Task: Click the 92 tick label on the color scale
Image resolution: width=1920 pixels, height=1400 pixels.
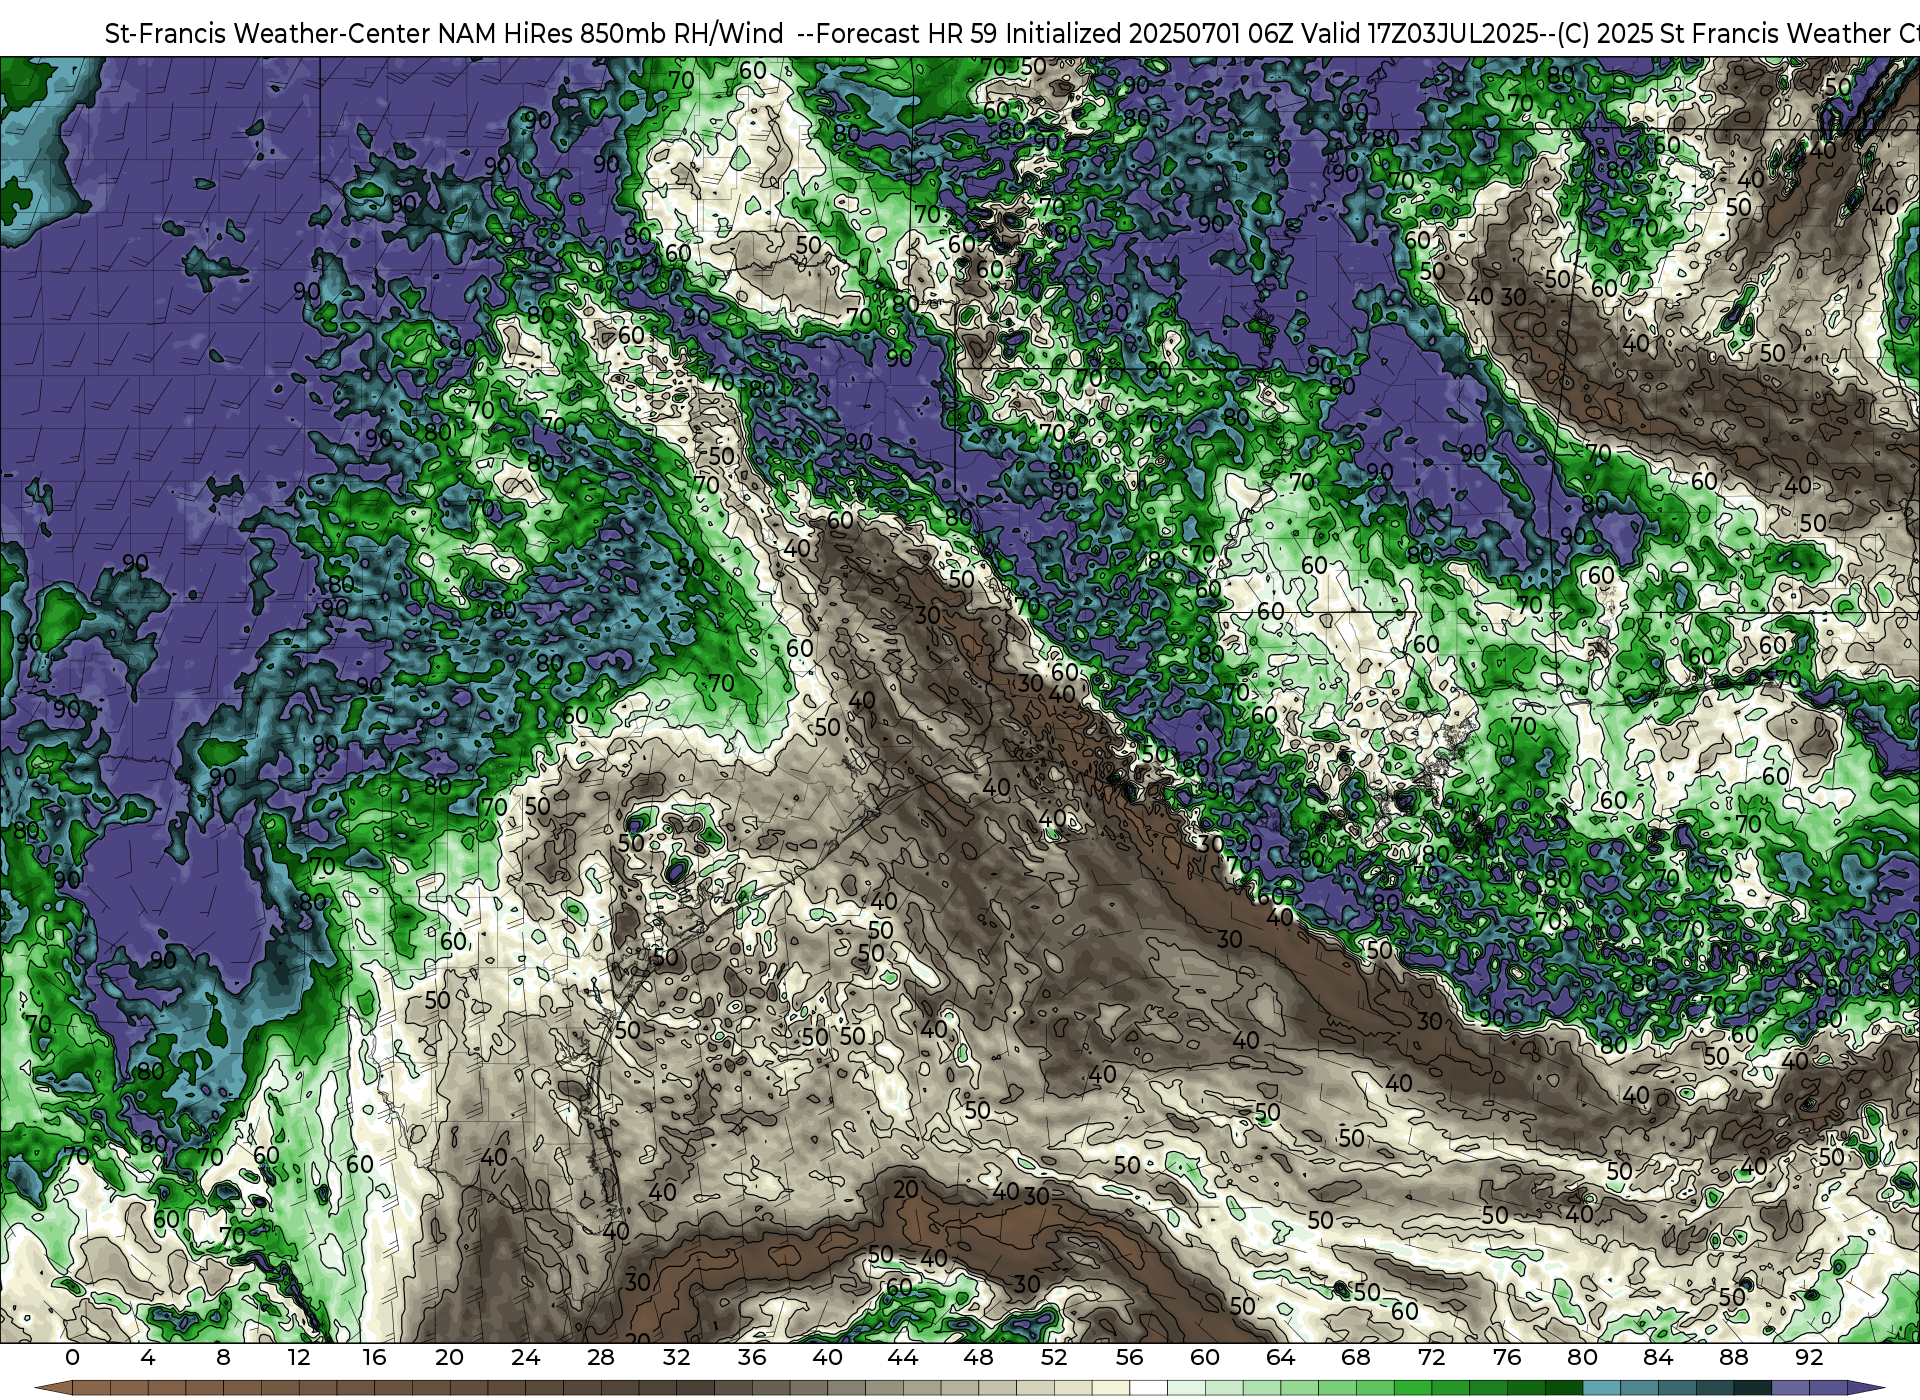Action: point(1809,1358)
